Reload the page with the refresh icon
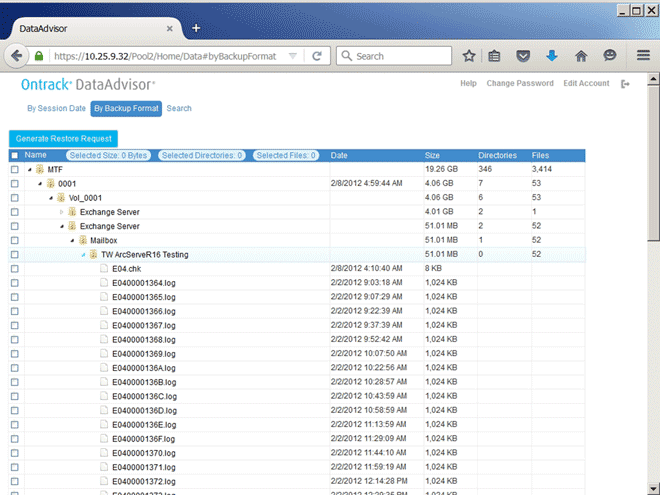660x495 pixels. (317, 56)
